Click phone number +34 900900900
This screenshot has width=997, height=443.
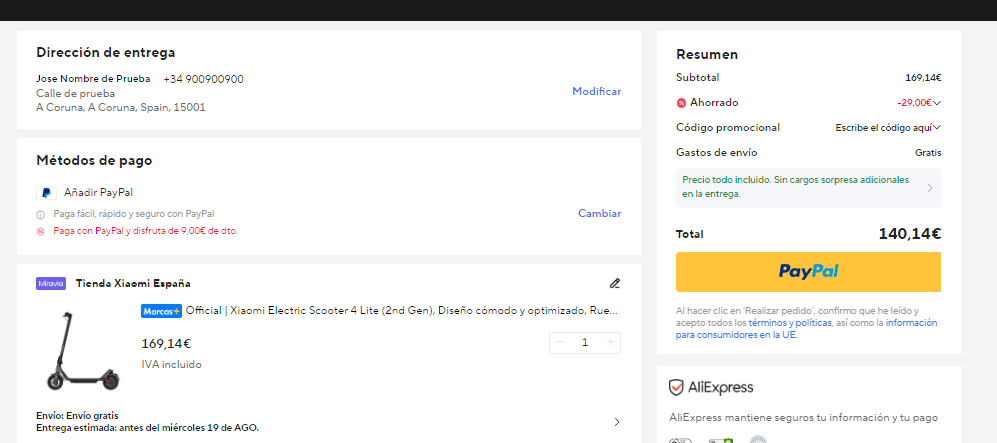(x=203, y=79)
